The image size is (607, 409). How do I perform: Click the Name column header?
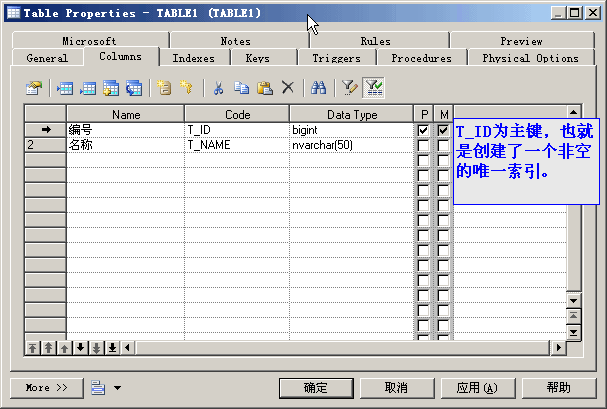pyautogui.click(x=126, y=115)
